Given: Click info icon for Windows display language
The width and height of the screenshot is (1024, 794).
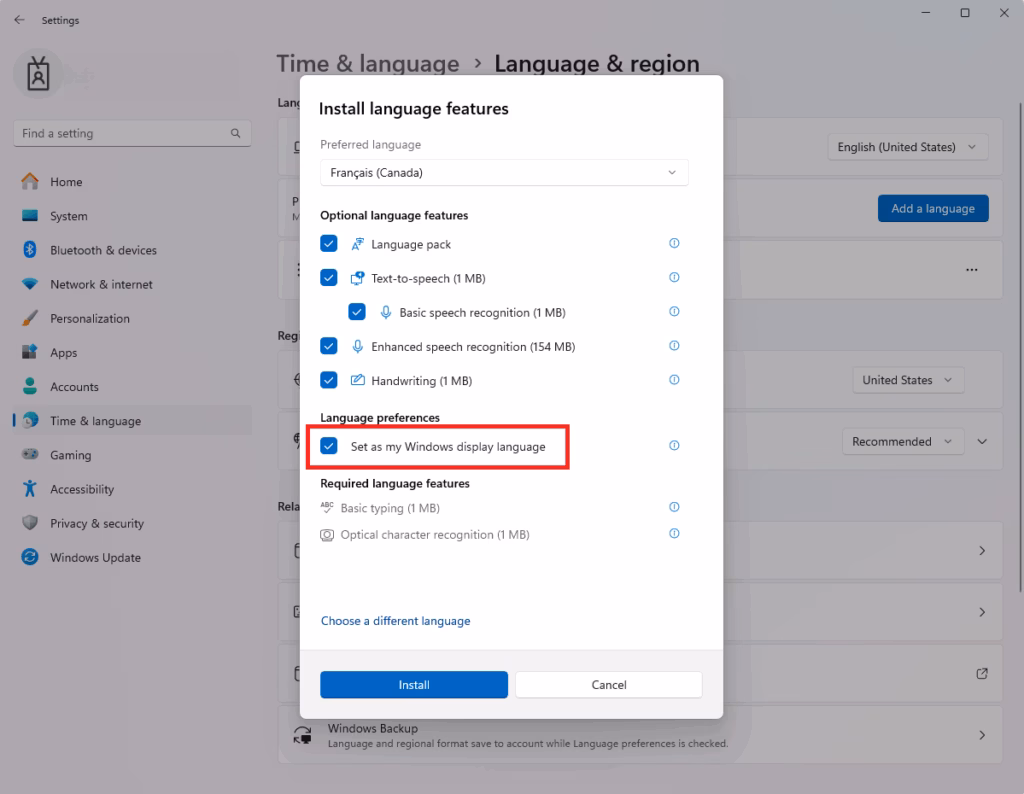Looking at the screenshot, I should (x=674, y=445).
